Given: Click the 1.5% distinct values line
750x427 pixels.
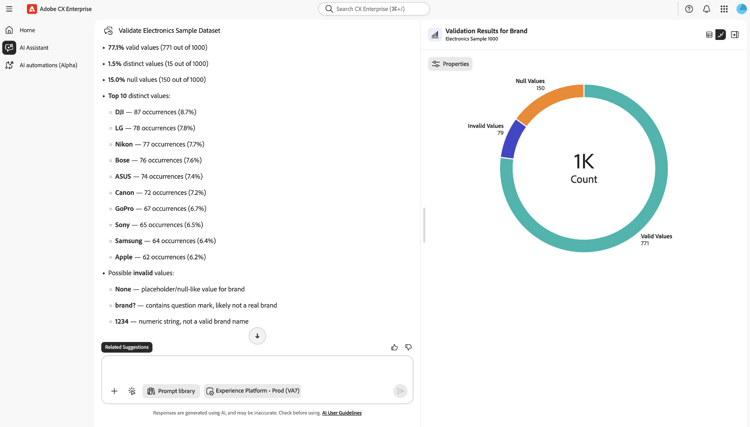Looking at the screenshot, I should [158, 64].
